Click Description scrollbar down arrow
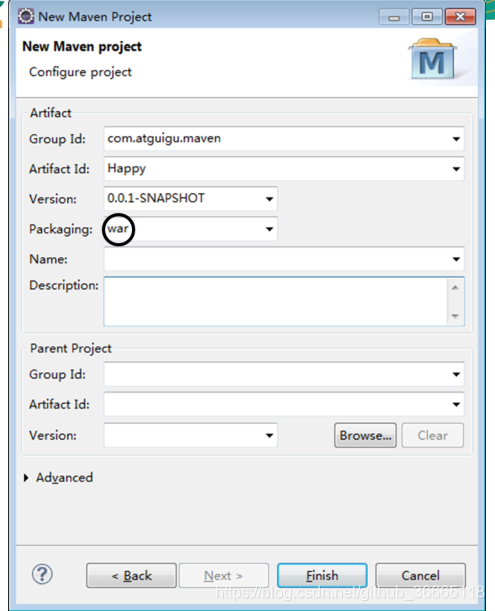 [x=455, y=316]
